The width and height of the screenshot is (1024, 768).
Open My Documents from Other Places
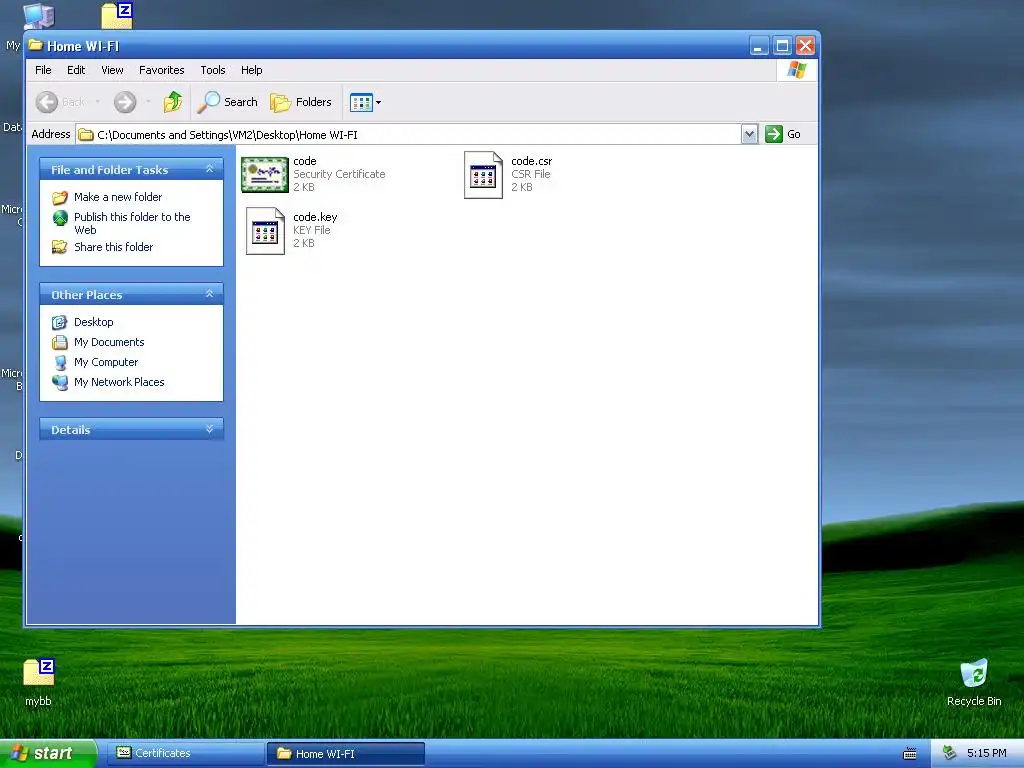click(109, 342)
